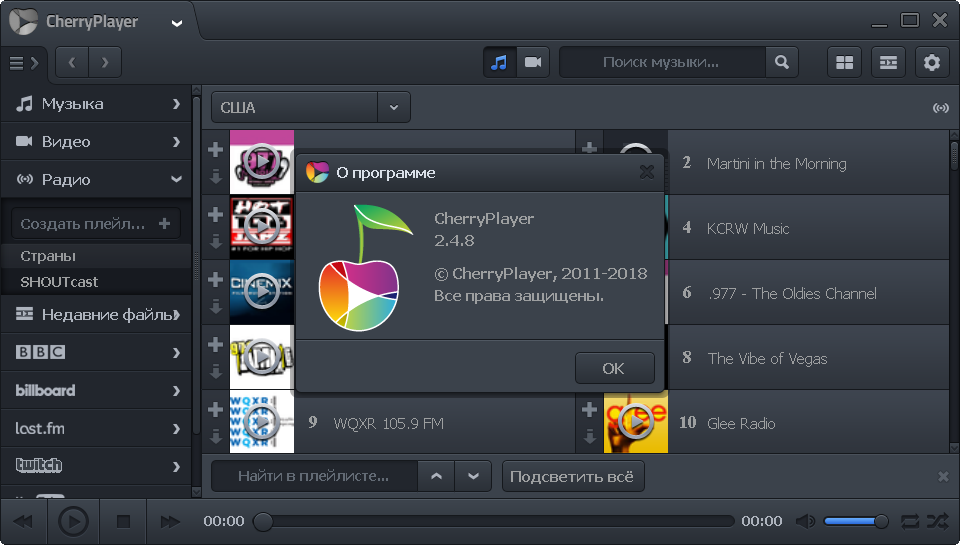Click the sidebar vertical scrollbar
This screenshot has height=545, width=960.
coord(197,292)
